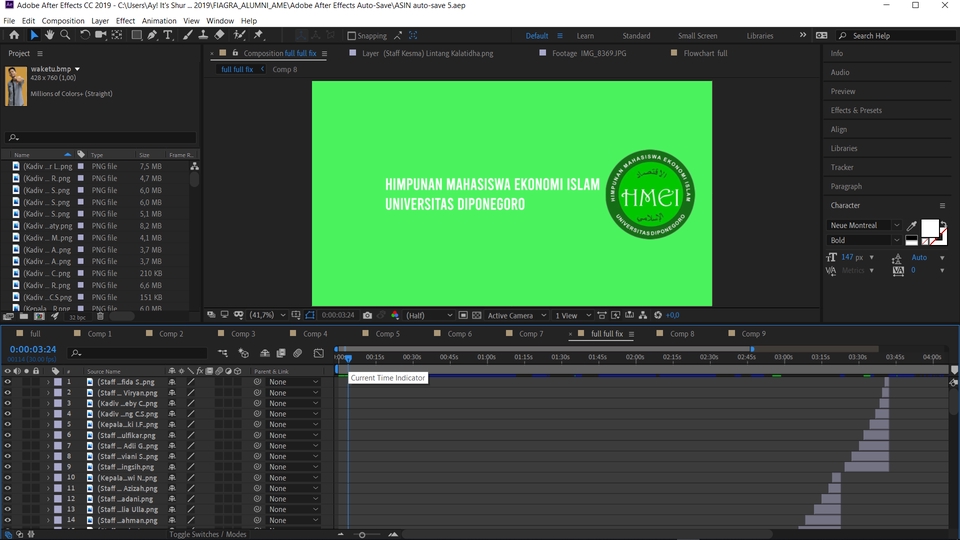Click Toggle Switches / Modes button
Image resolution: width=960 pixels, height=540 pixels.
208,534
